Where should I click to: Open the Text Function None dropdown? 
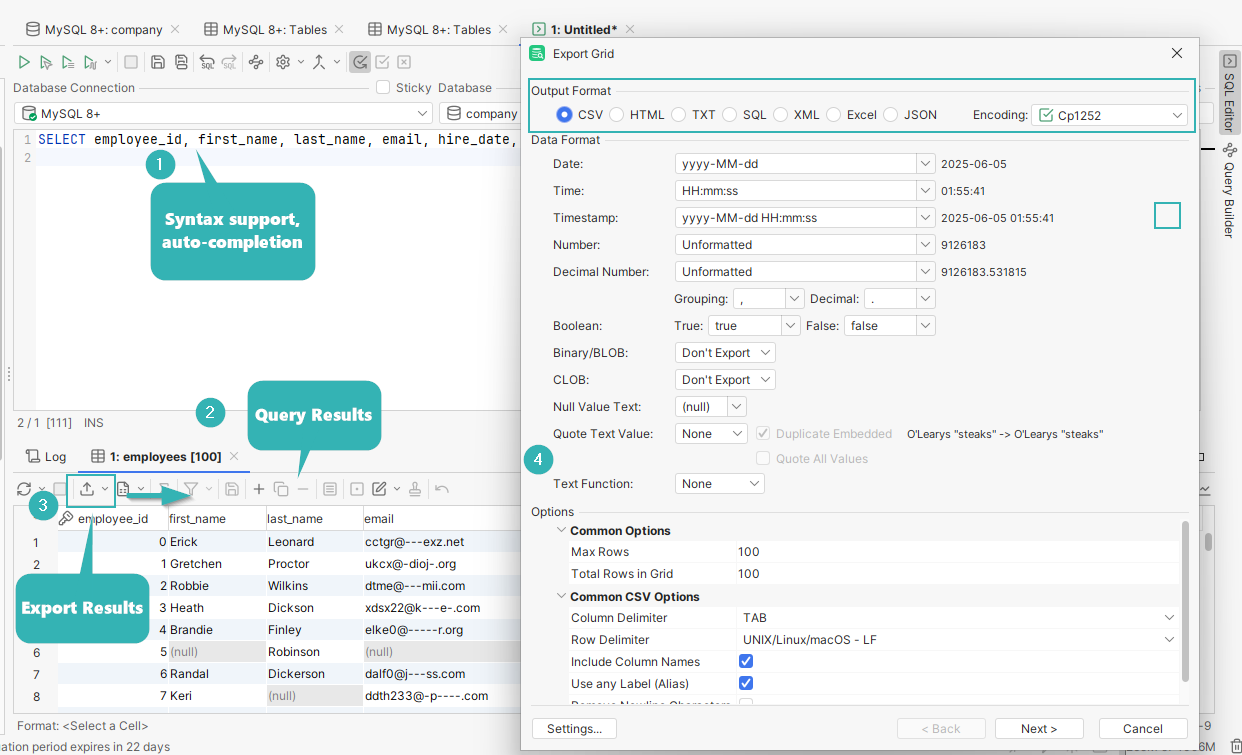pyautogui.click(x=720, y=484)
